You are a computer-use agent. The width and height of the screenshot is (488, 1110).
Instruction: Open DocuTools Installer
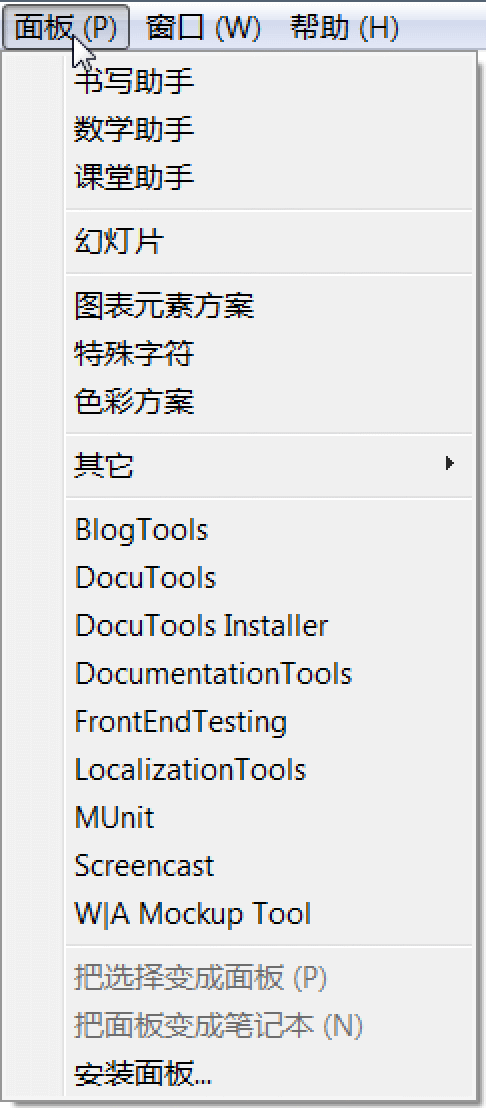(269, 626)
